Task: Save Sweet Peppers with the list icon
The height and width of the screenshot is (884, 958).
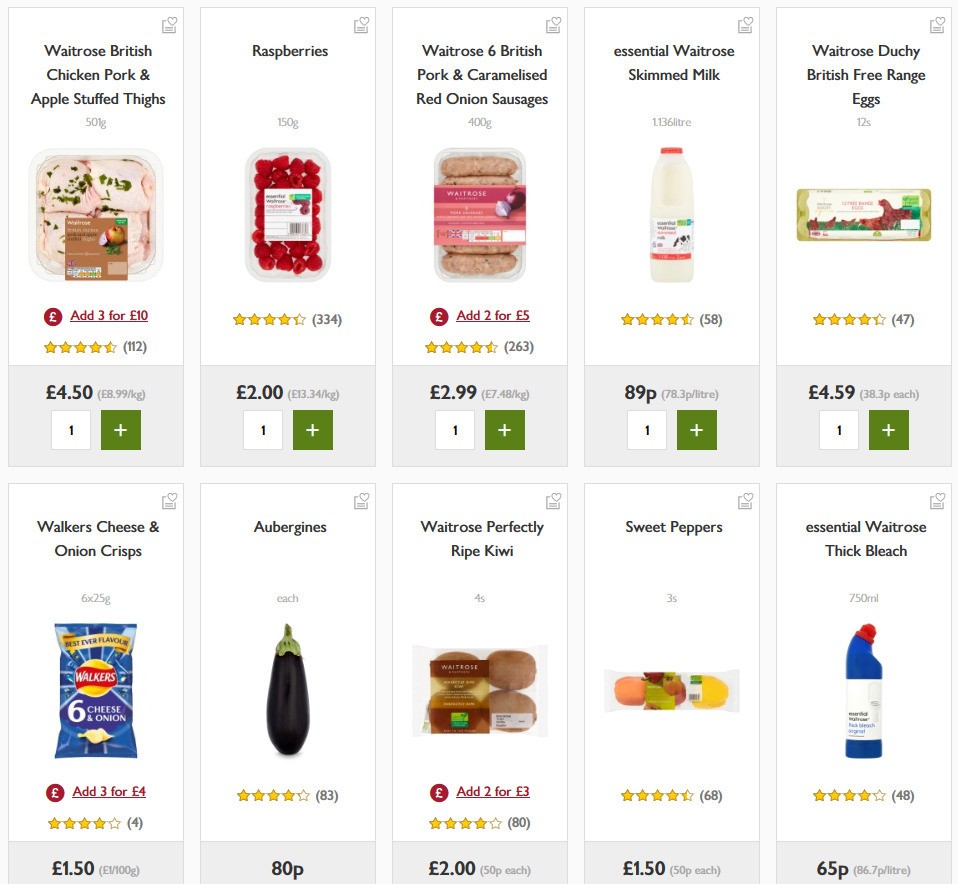Action: point(745,500)
